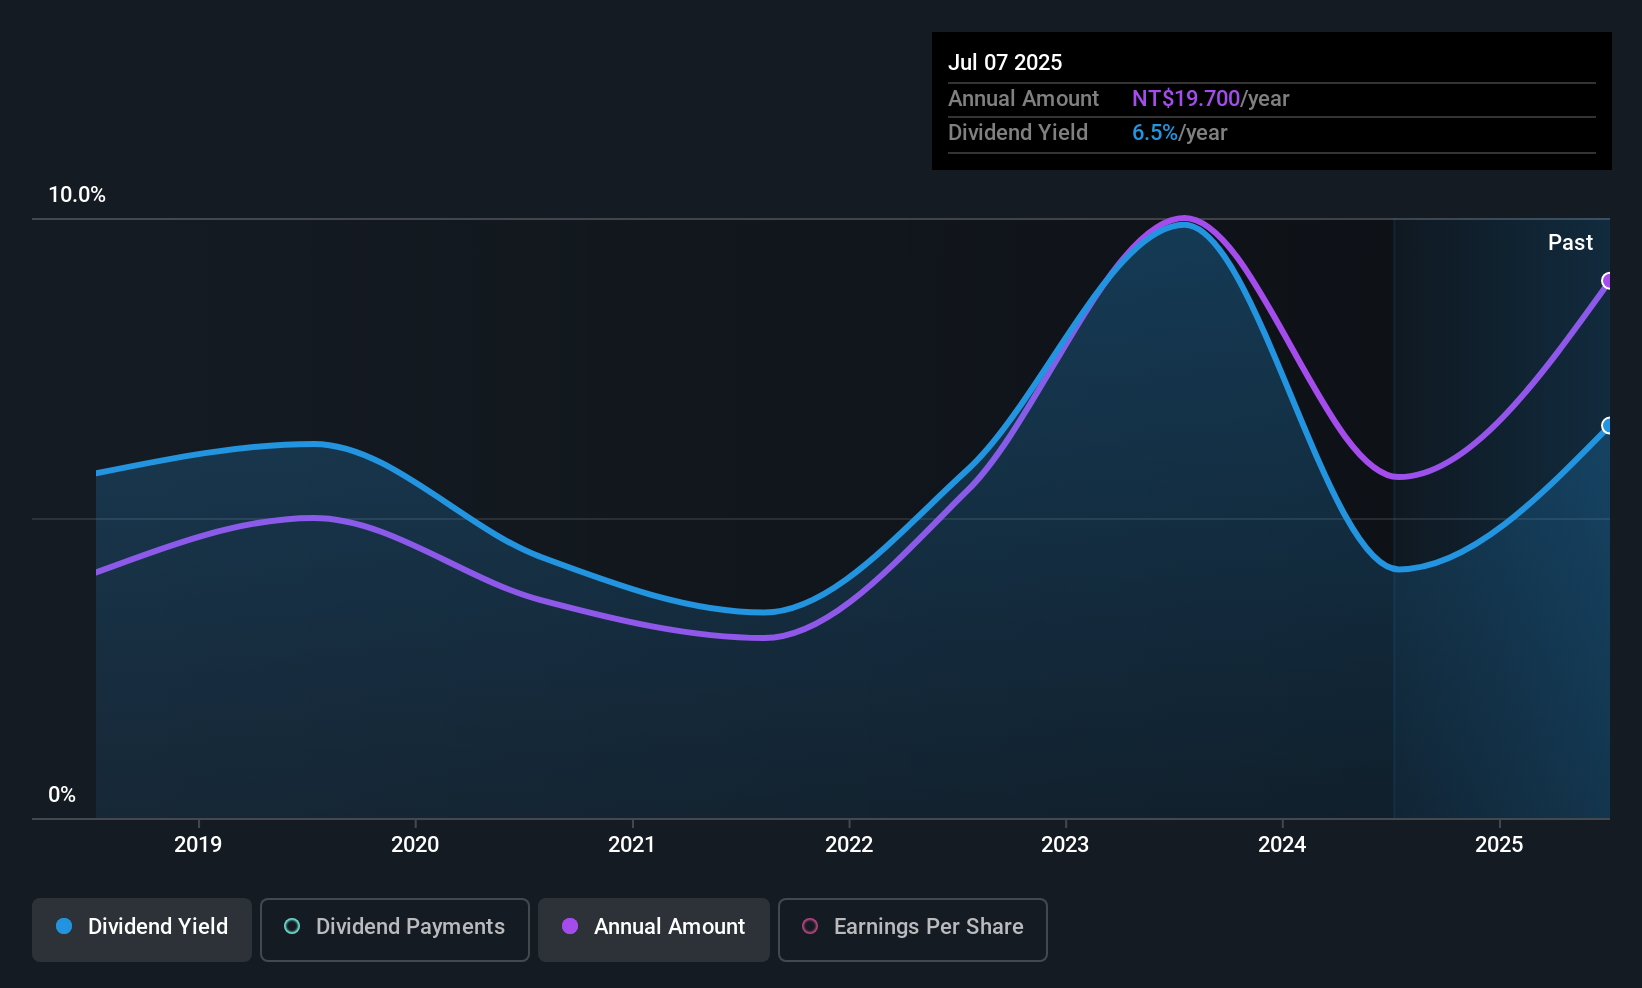This screenshot has height=988, width=1642.
Task: Enable the Dividend Payments series
Action: pos(395,930)
